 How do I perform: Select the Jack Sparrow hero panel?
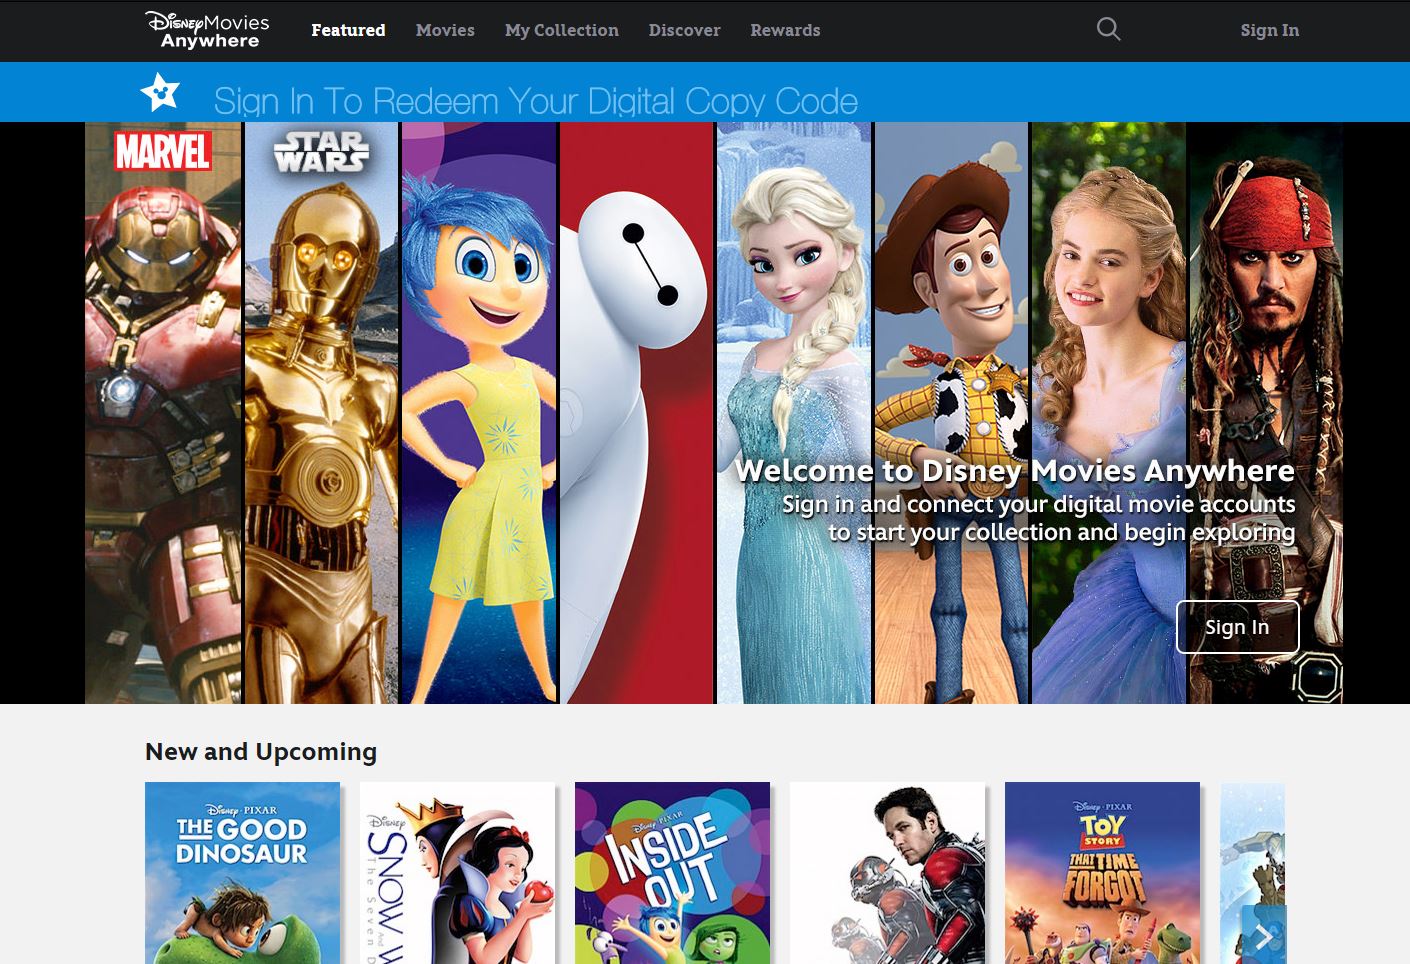click(1265, 413)
